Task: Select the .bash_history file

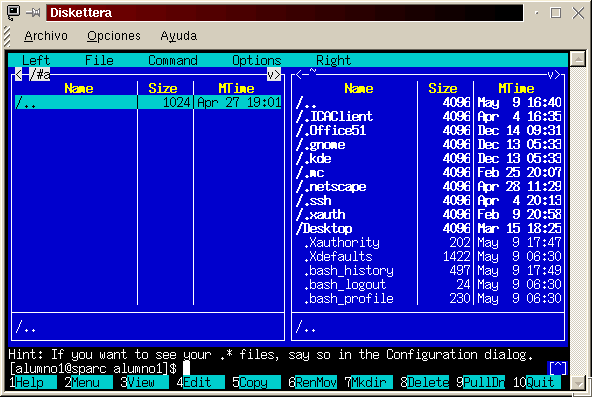Action: [428, 271]
